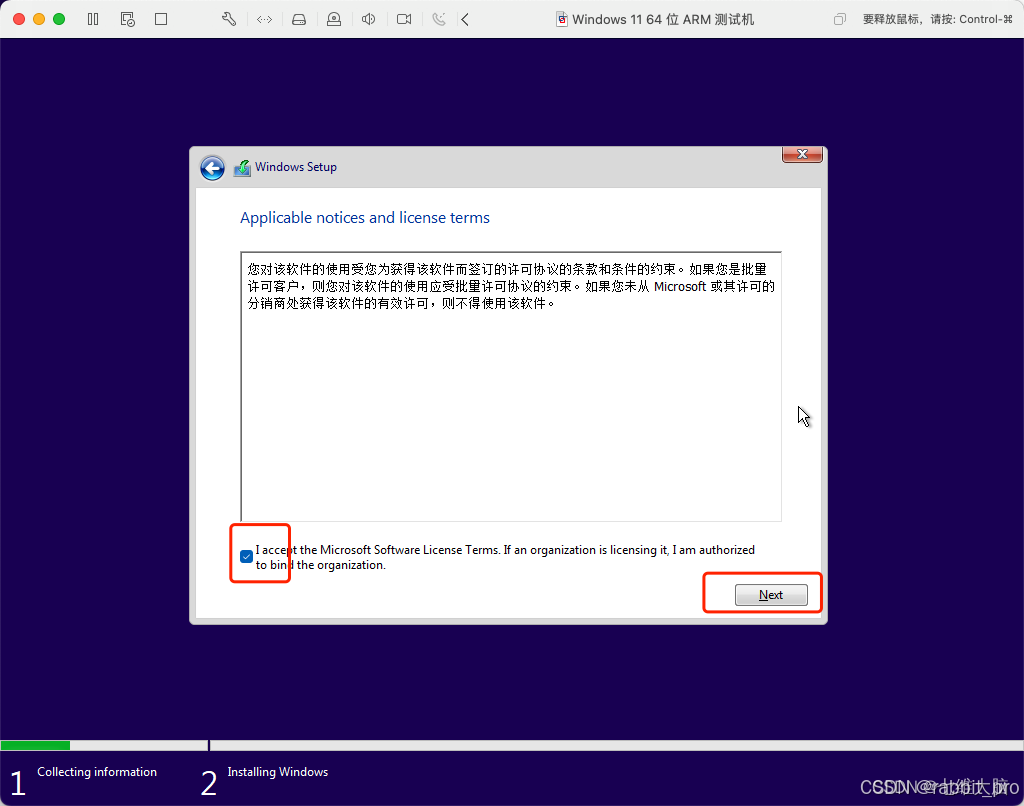This screenshot has height=806, width=1024.
Task: Open virtual machine settings wrench icon
Action: 229,19
